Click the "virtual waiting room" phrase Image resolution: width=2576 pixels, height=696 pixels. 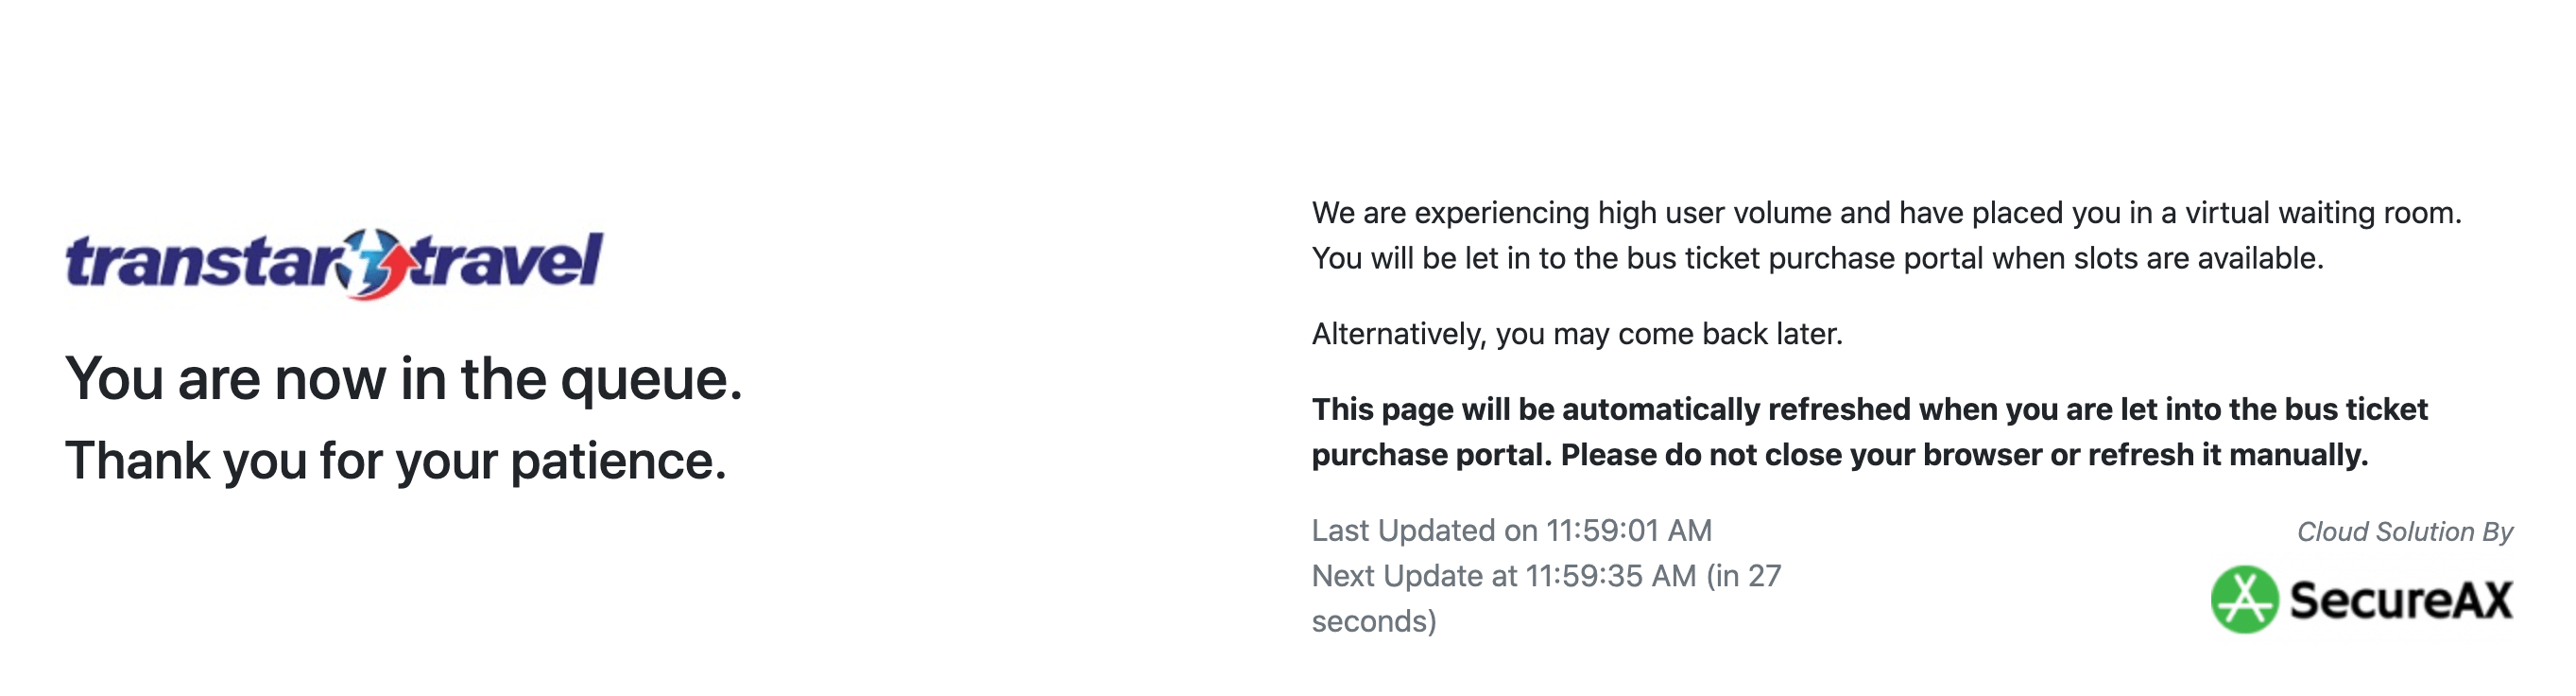2322,213
